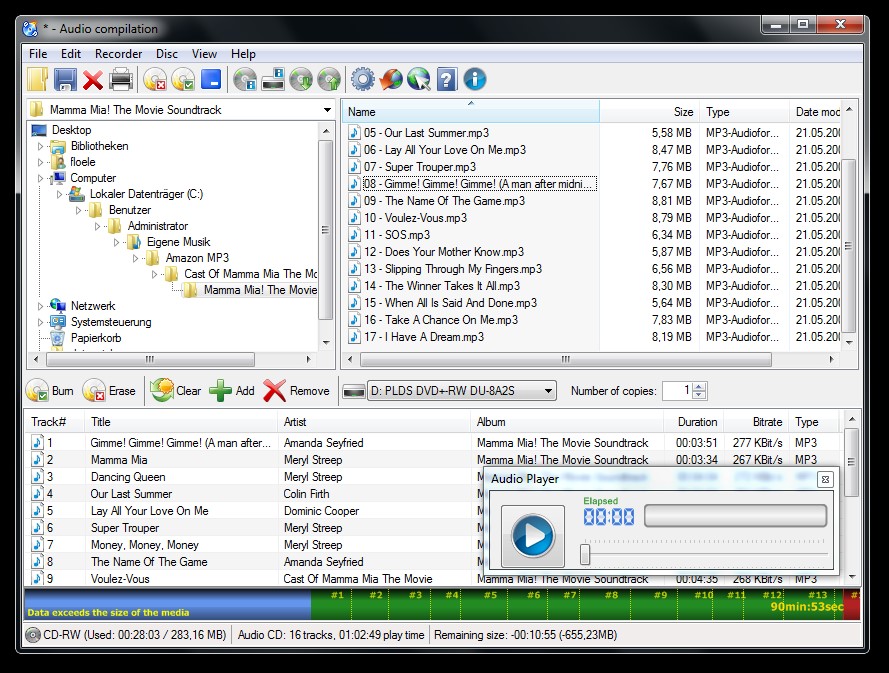Decrease the number of copies with down arrow
The height and width of the screenshot is (673, 889).
click(x=699, y=395)
